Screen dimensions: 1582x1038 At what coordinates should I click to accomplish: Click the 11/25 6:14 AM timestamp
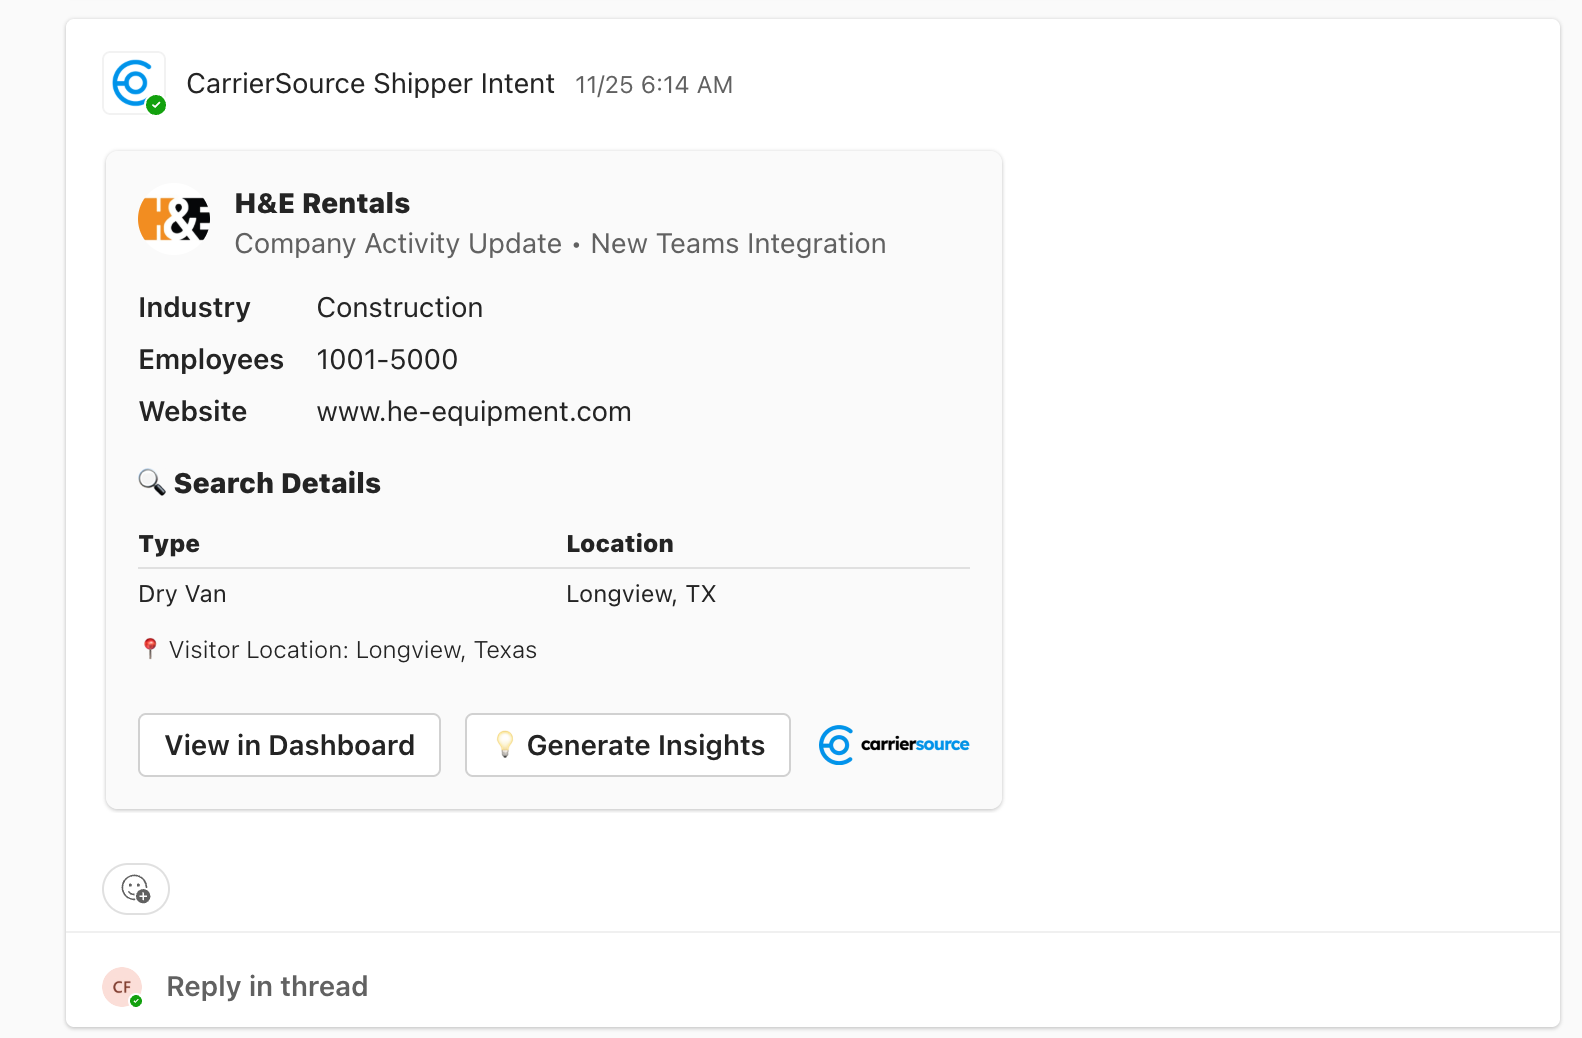[x=654, y=85]
